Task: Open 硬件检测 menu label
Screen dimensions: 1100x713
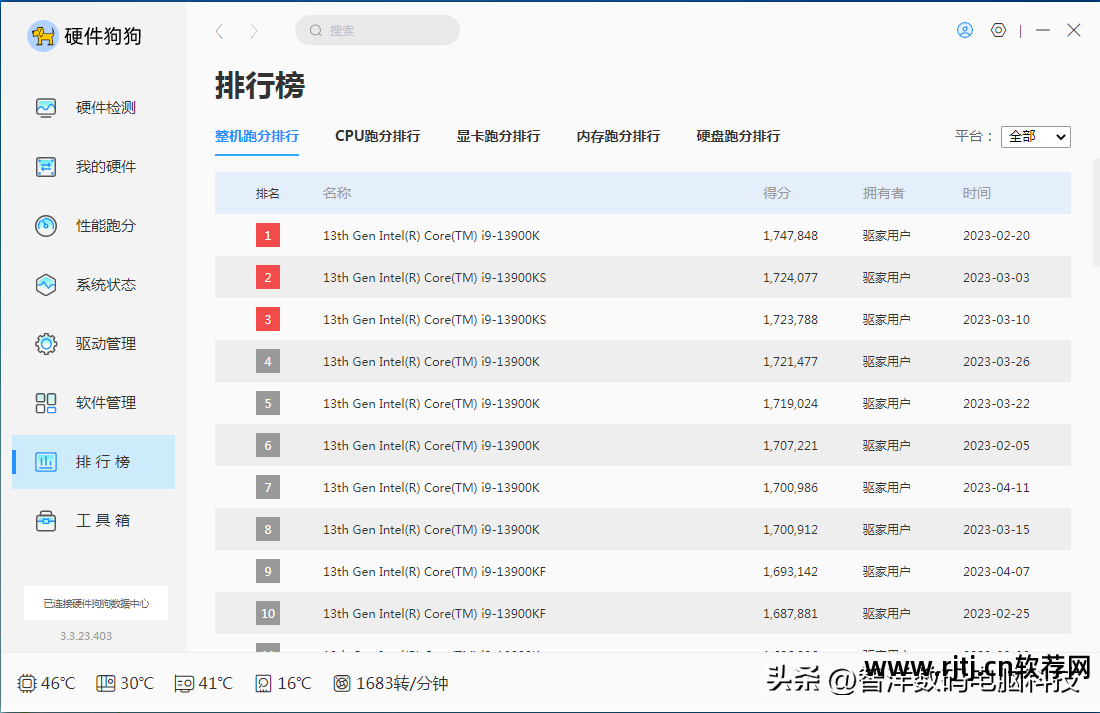Action: (106, 107)
